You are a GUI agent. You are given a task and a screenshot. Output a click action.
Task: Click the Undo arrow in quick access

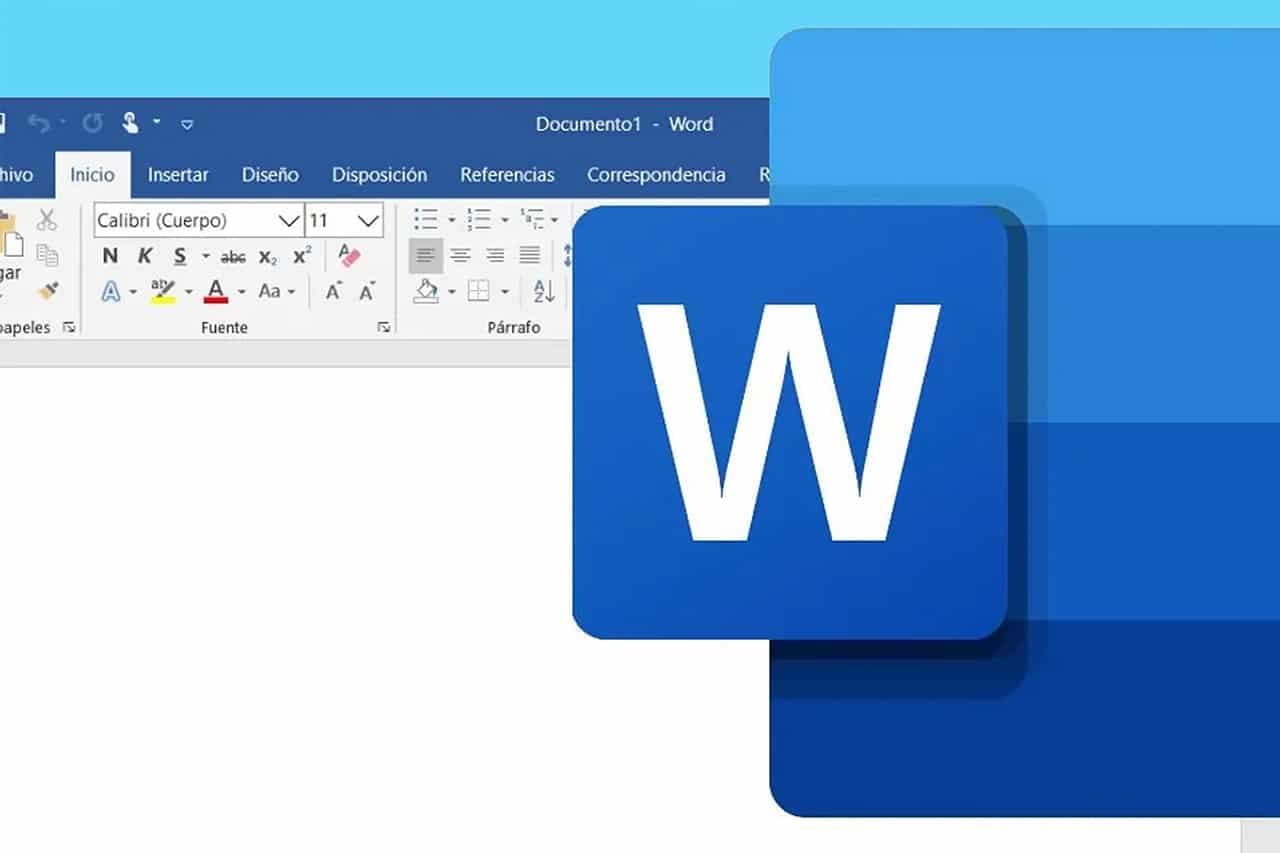tap(38, 124)
